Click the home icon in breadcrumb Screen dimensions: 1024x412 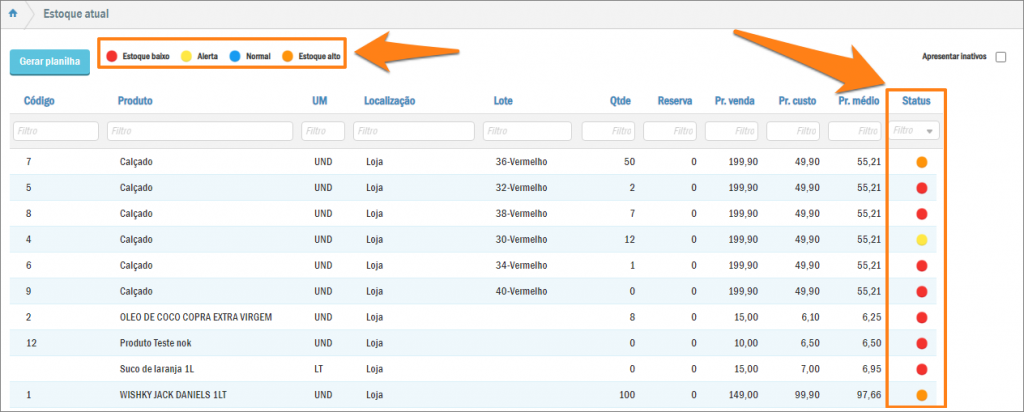click(13, 14)
